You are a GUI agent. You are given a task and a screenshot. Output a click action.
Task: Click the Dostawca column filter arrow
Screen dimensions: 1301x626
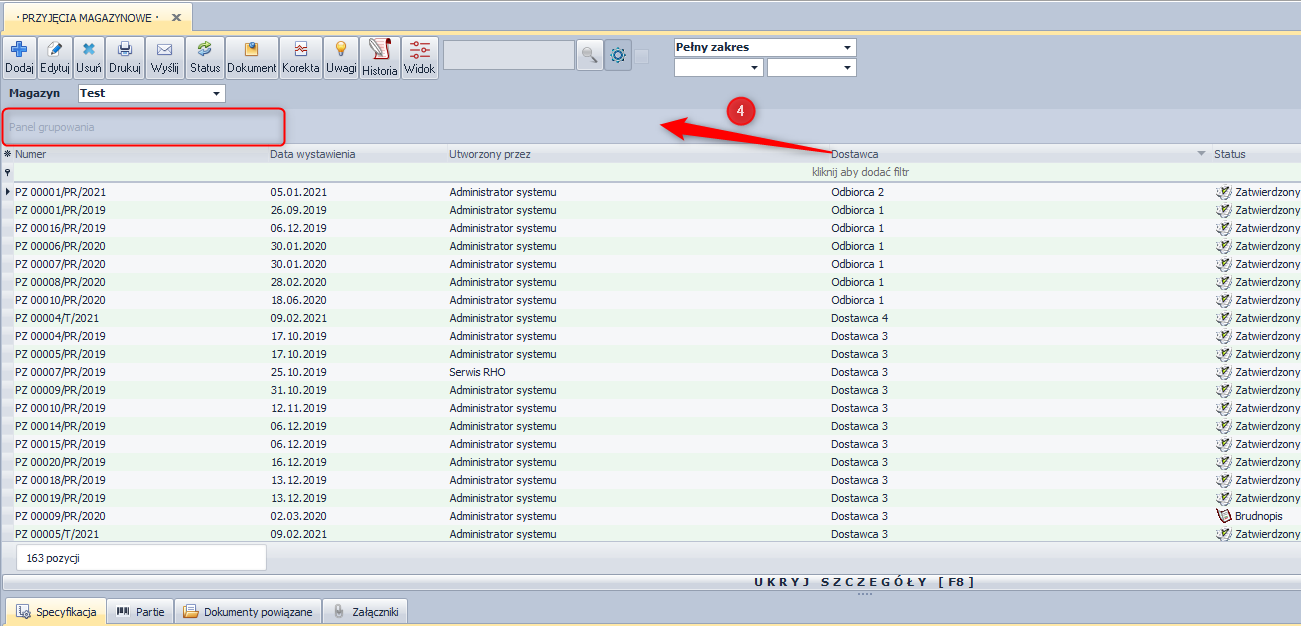point(1201,154)
